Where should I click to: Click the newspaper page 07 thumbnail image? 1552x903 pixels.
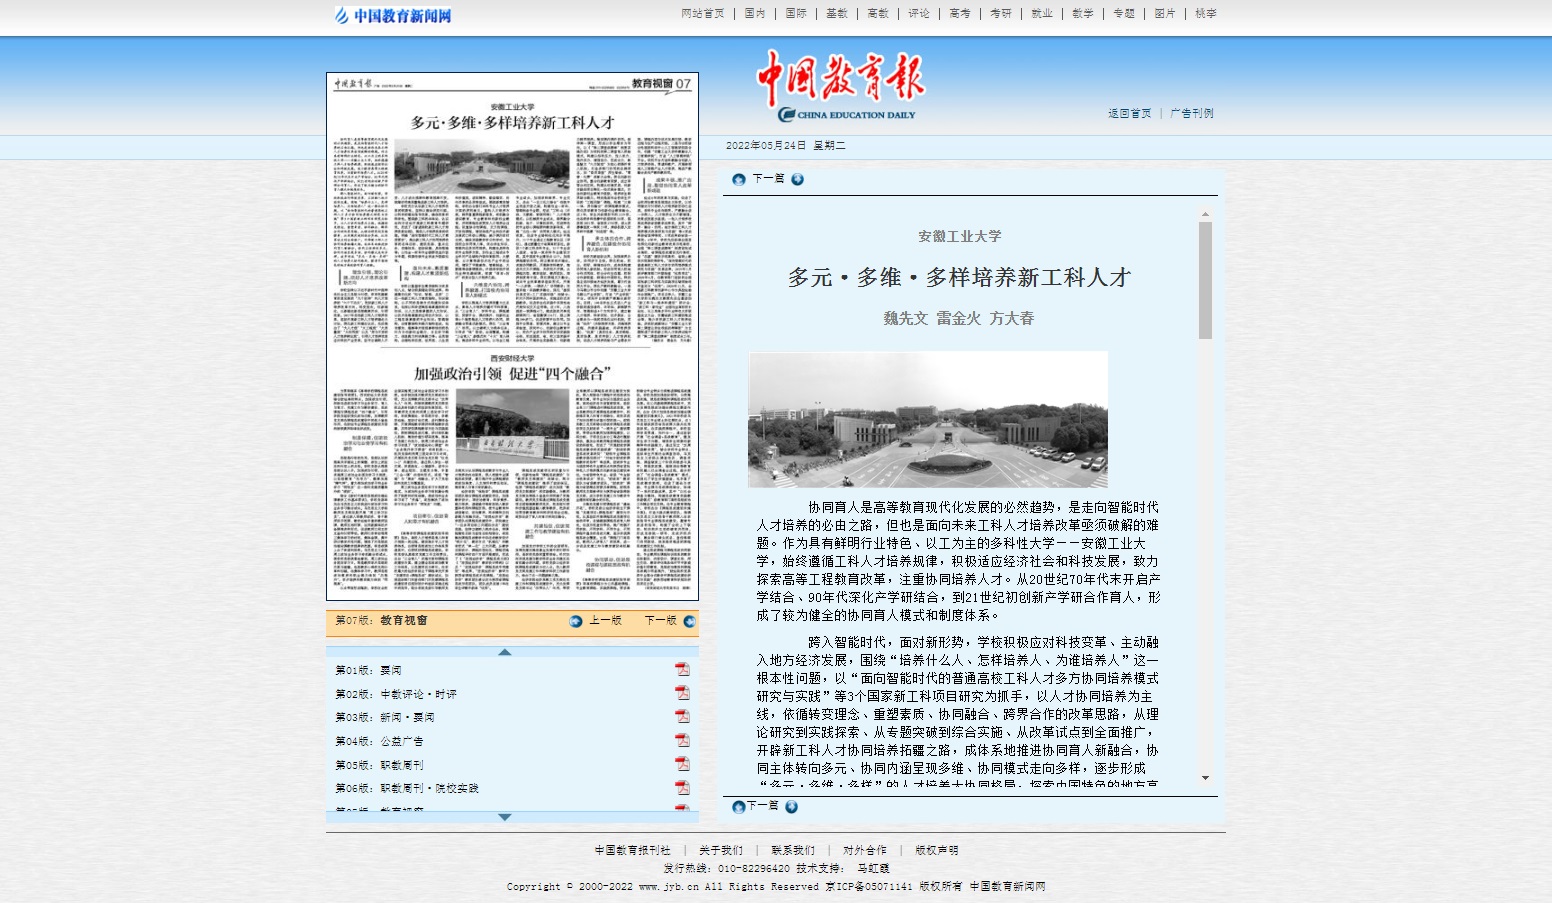pyautogui.click(x=512, y=336)
